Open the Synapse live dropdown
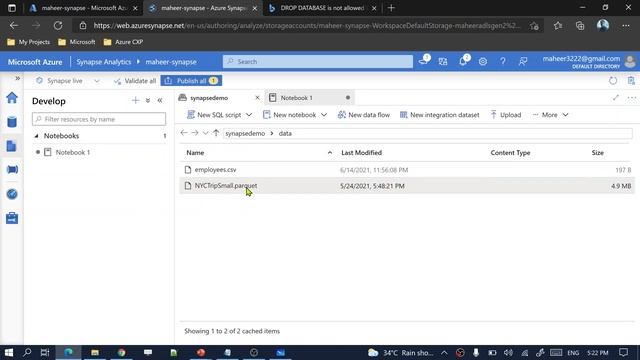Viewport: 640px width, 360px height. coord(67,81)
